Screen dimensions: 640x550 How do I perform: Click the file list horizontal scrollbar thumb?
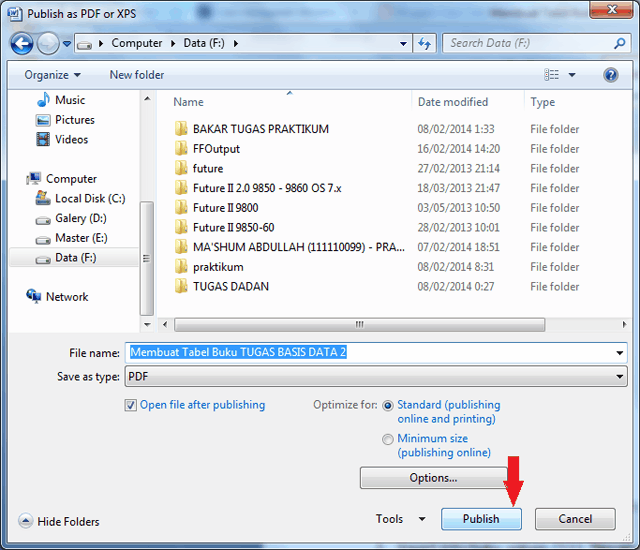359,325
